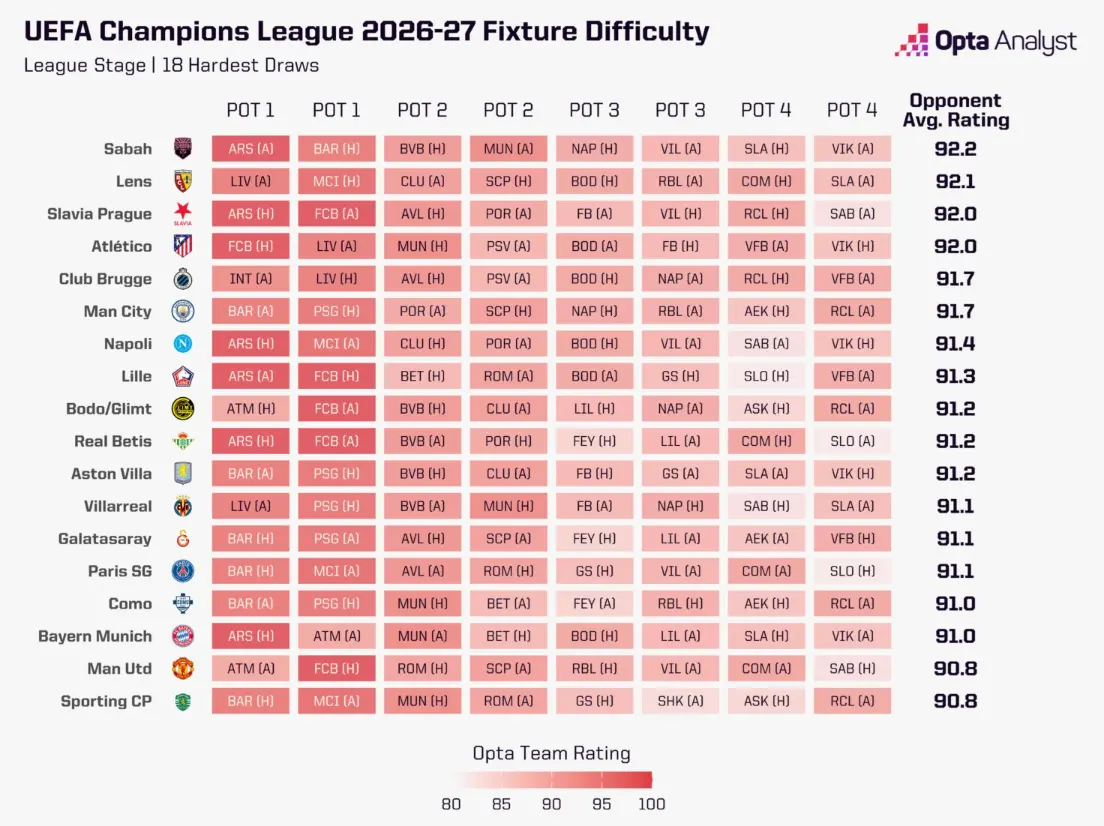The width and height of the screenshot is (1104, 826).
Task: Click the Villarreal team name label
Action: [118, 506]
